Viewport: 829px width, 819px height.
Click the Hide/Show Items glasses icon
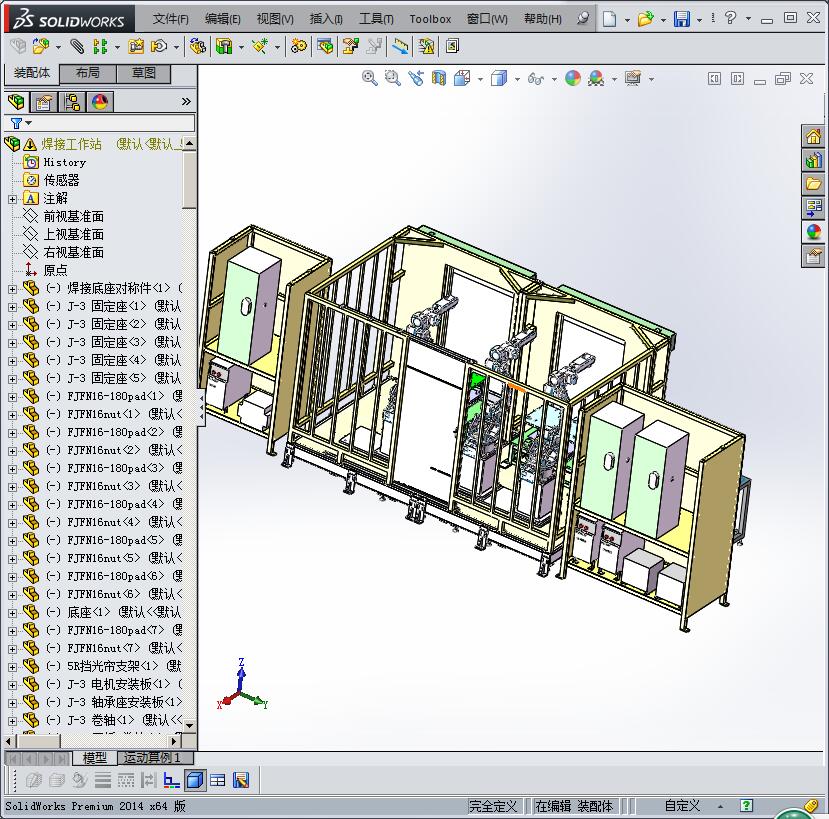point(536,79)
